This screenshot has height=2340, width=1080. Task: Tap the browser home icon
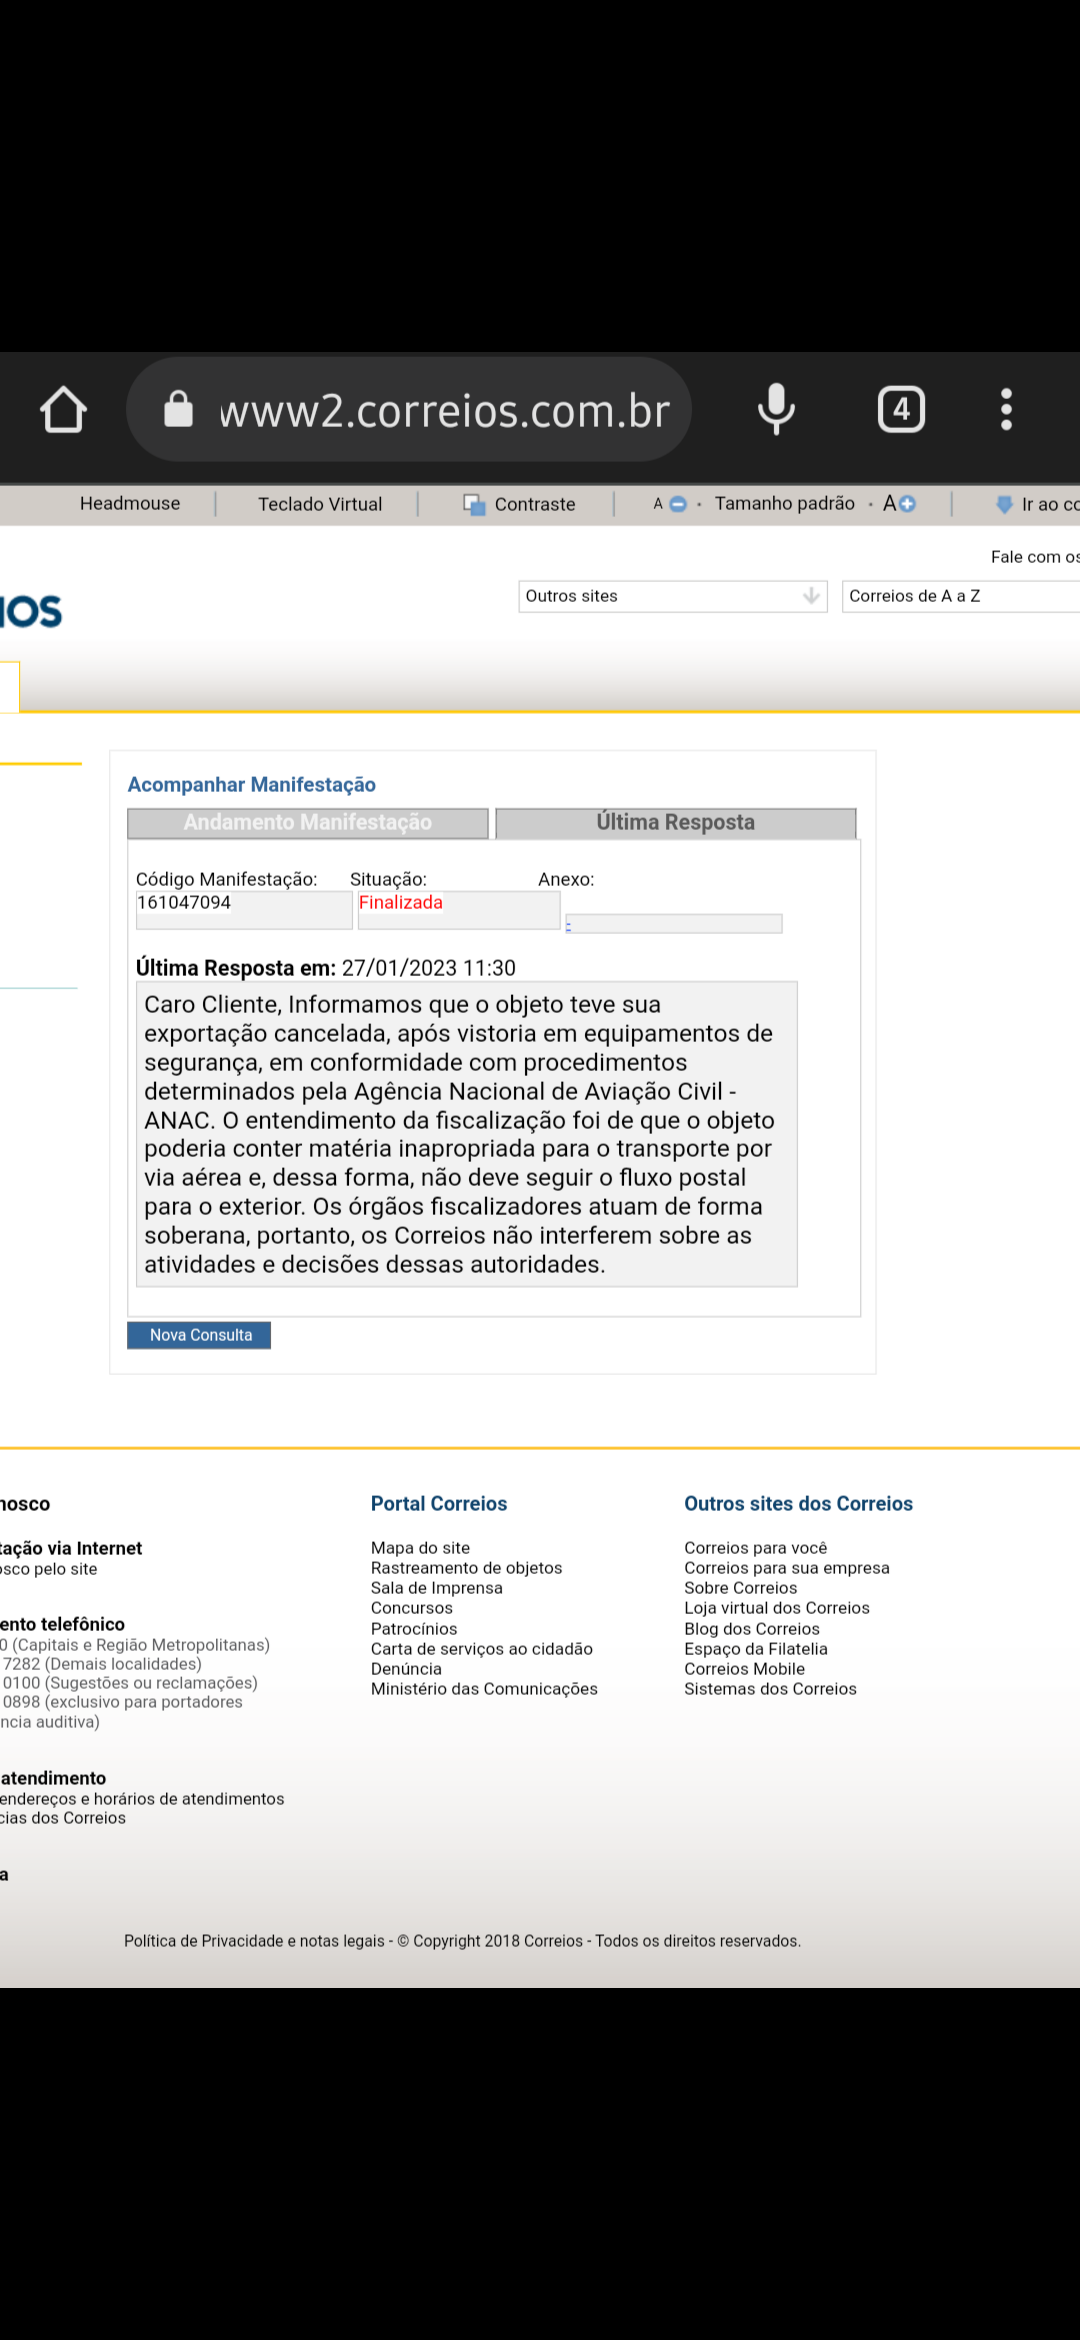coord(63,410)
